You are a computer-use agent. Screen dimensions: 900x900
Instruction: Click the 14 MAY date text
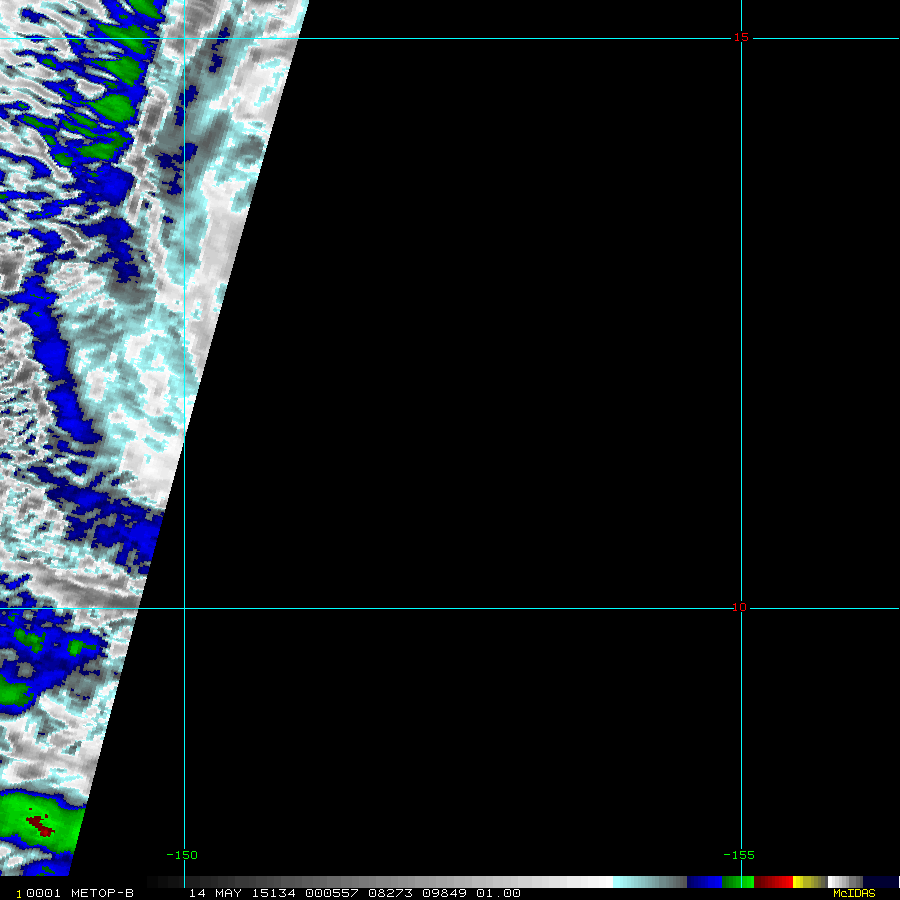[x=215, y=893]
